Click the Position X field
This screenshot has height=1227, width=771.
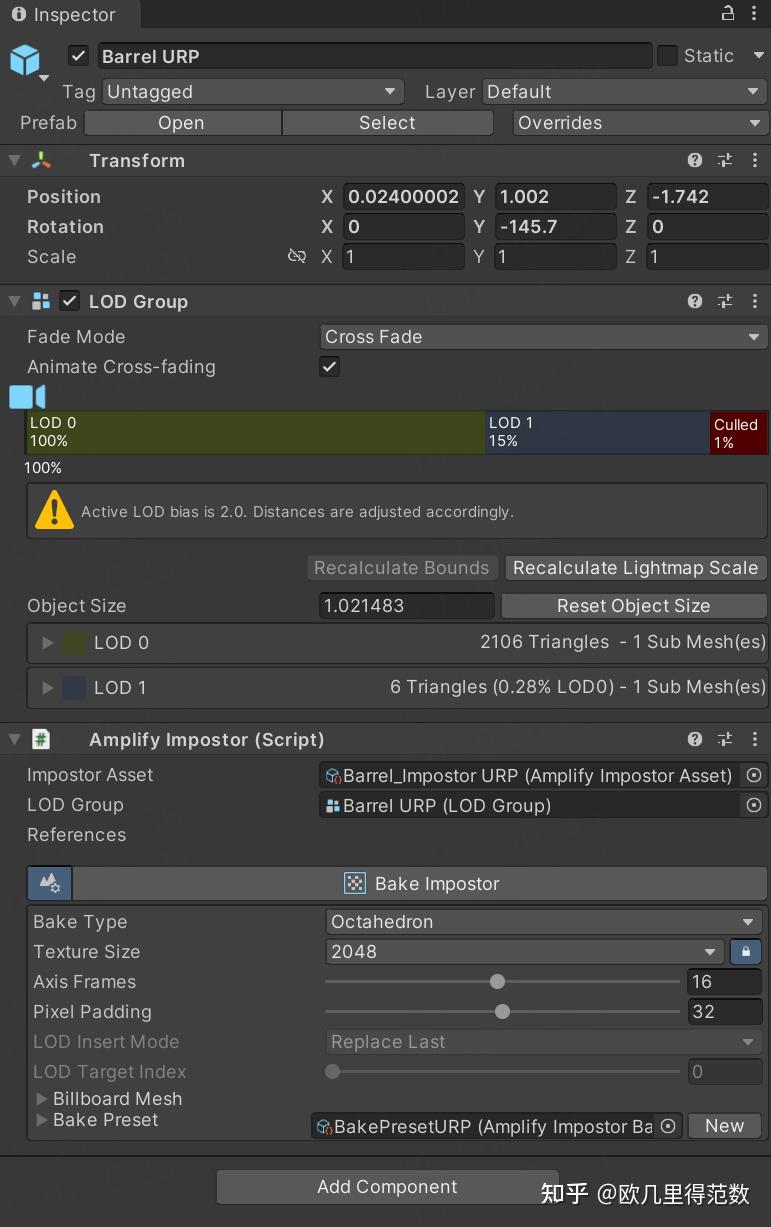coord(404,196)
